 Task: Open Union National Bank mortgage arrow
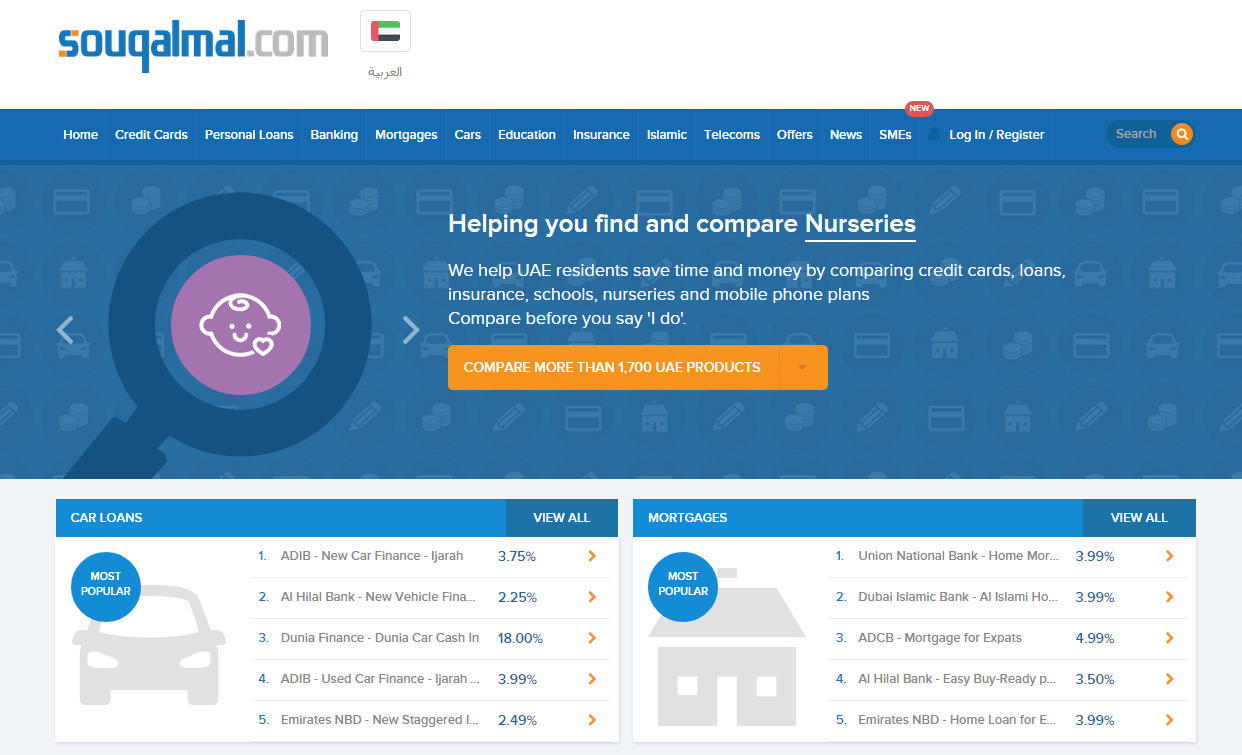(1170, 556)
